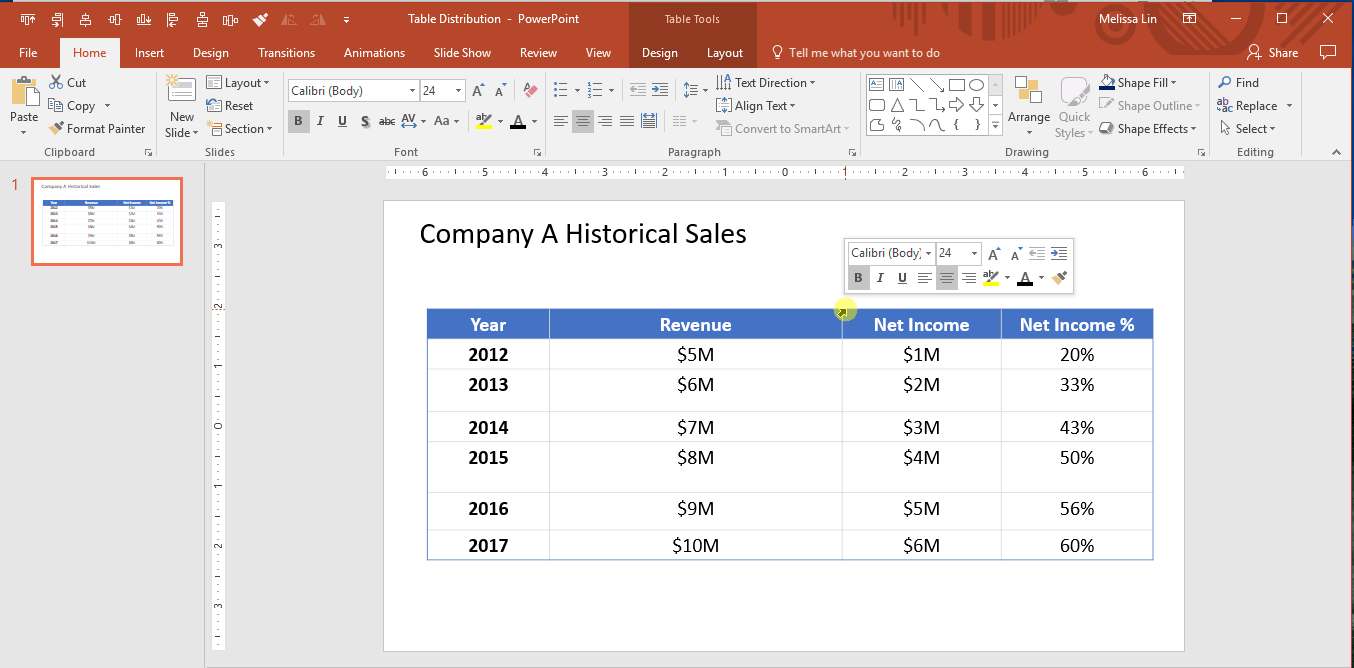Apply Bold formatting from the Font group

tap(298, 121)
